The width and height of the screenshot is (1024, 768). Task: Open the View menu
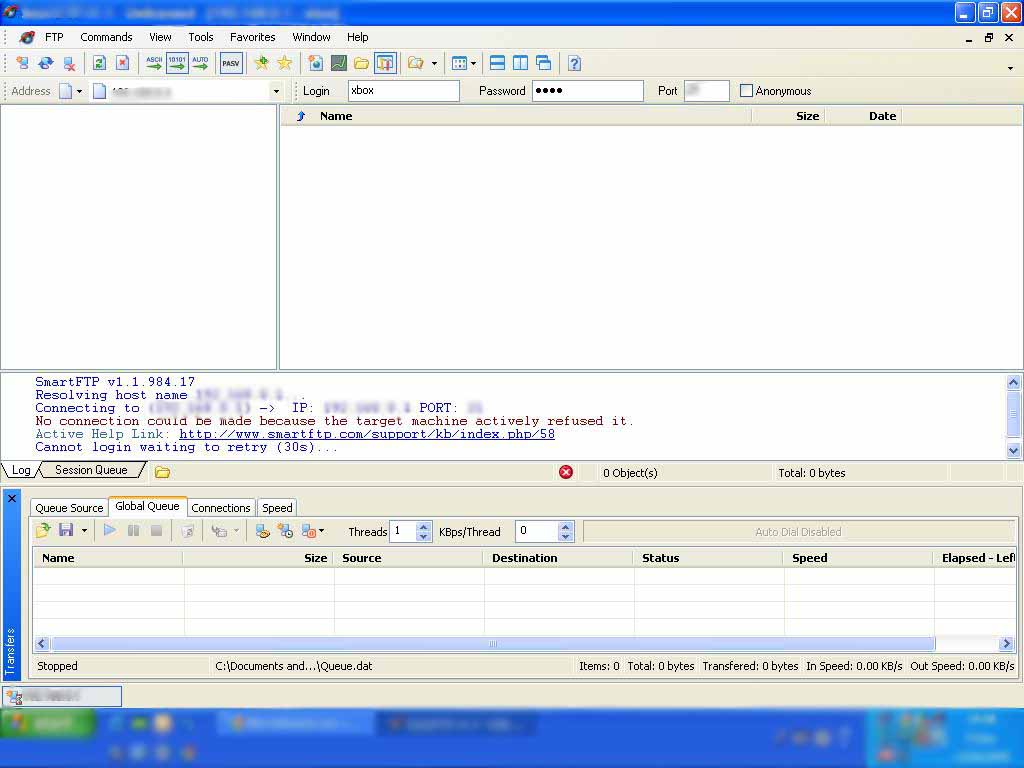(x=160, y=37)
